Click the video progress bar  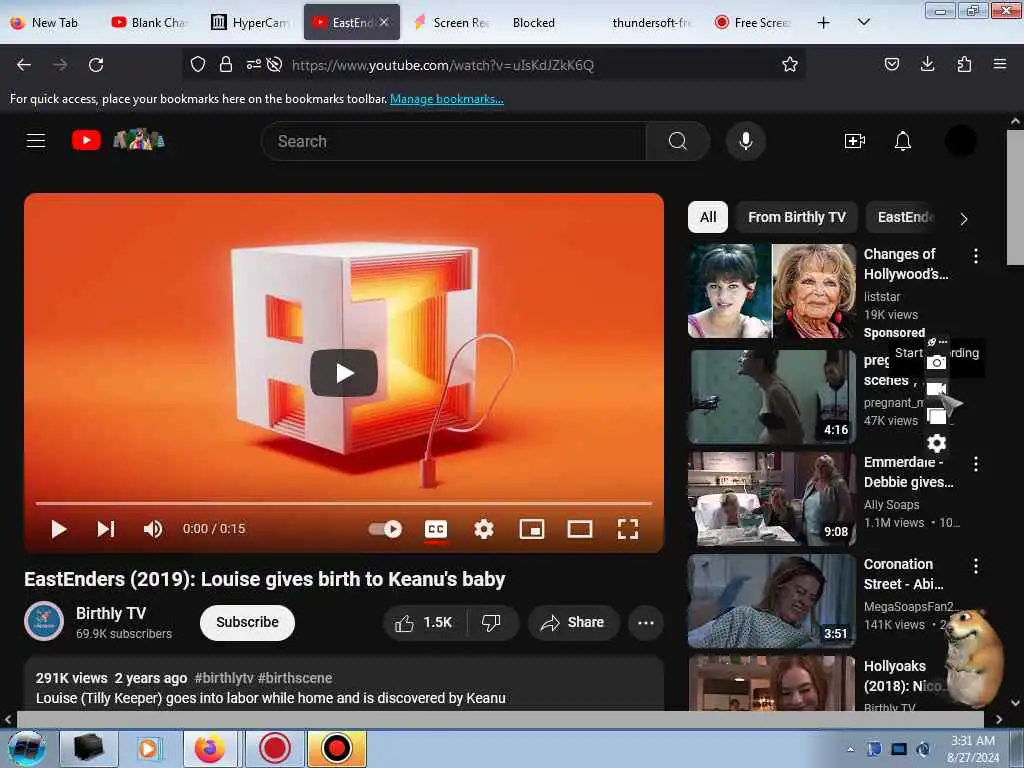pos(344,504)
